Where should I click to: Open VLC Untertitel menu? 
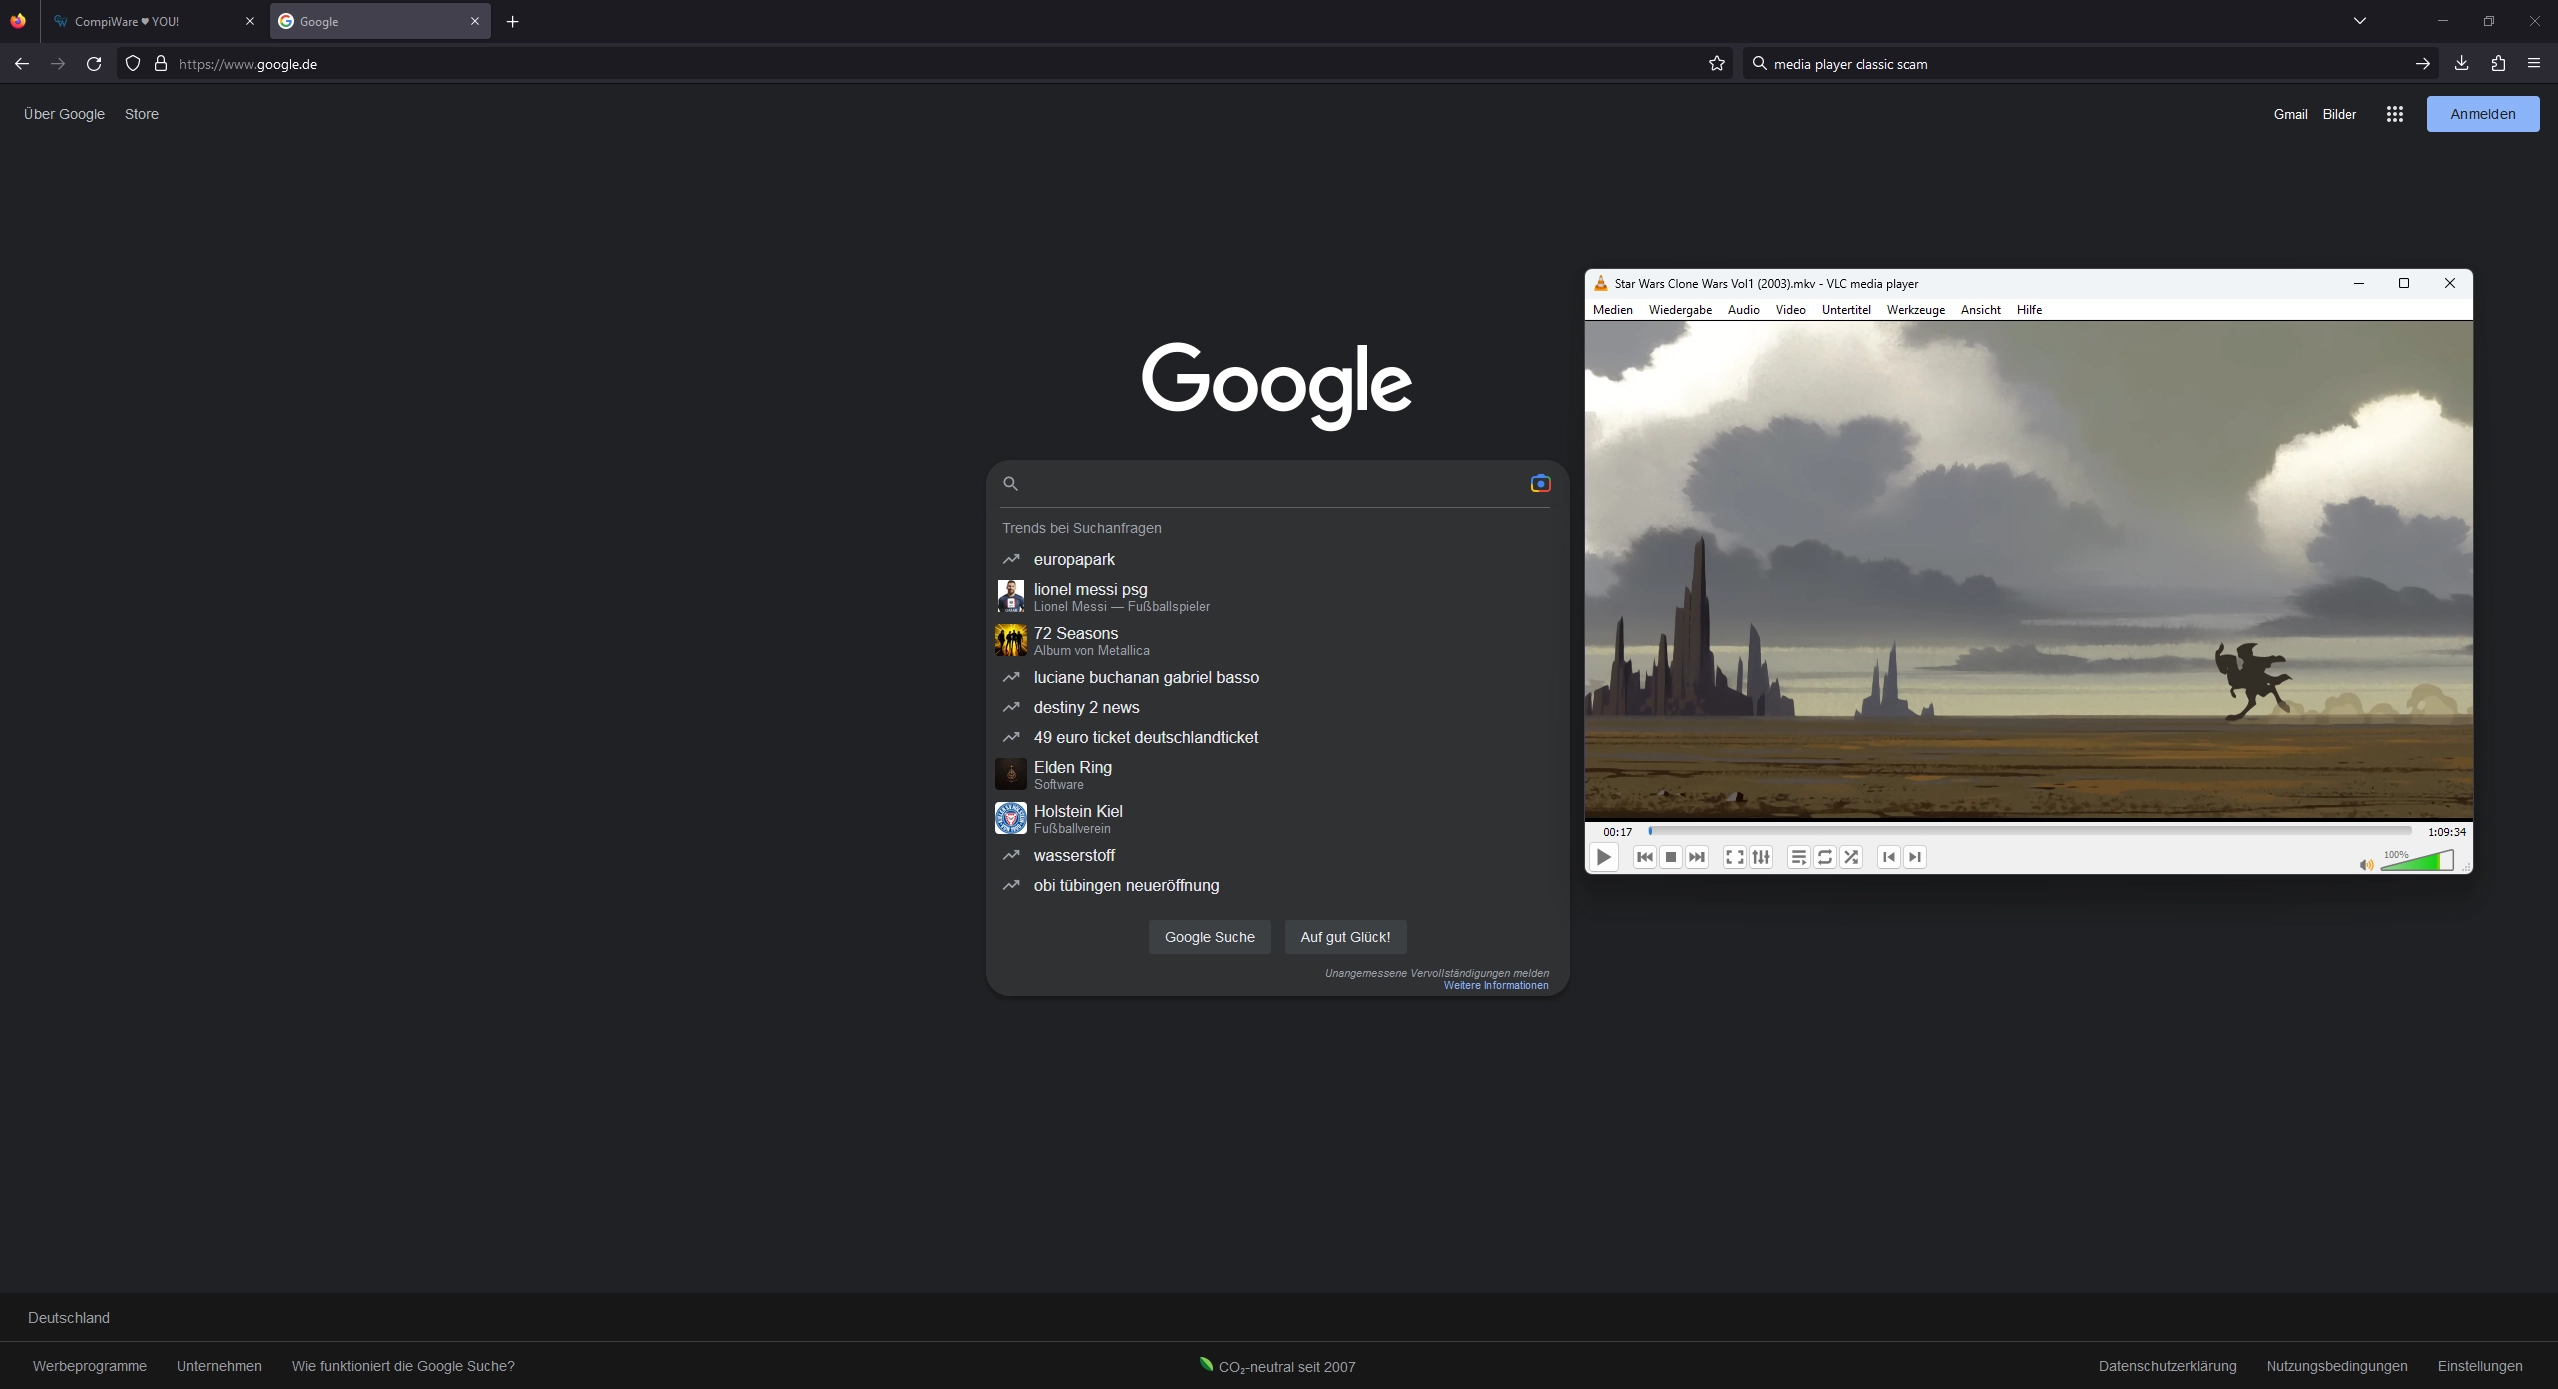click(1846, 310)
